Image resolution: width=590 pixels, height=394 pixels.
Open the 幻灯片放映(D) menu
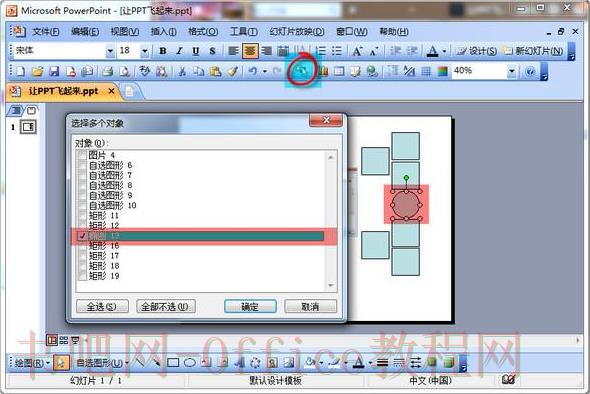pos(297,32)
